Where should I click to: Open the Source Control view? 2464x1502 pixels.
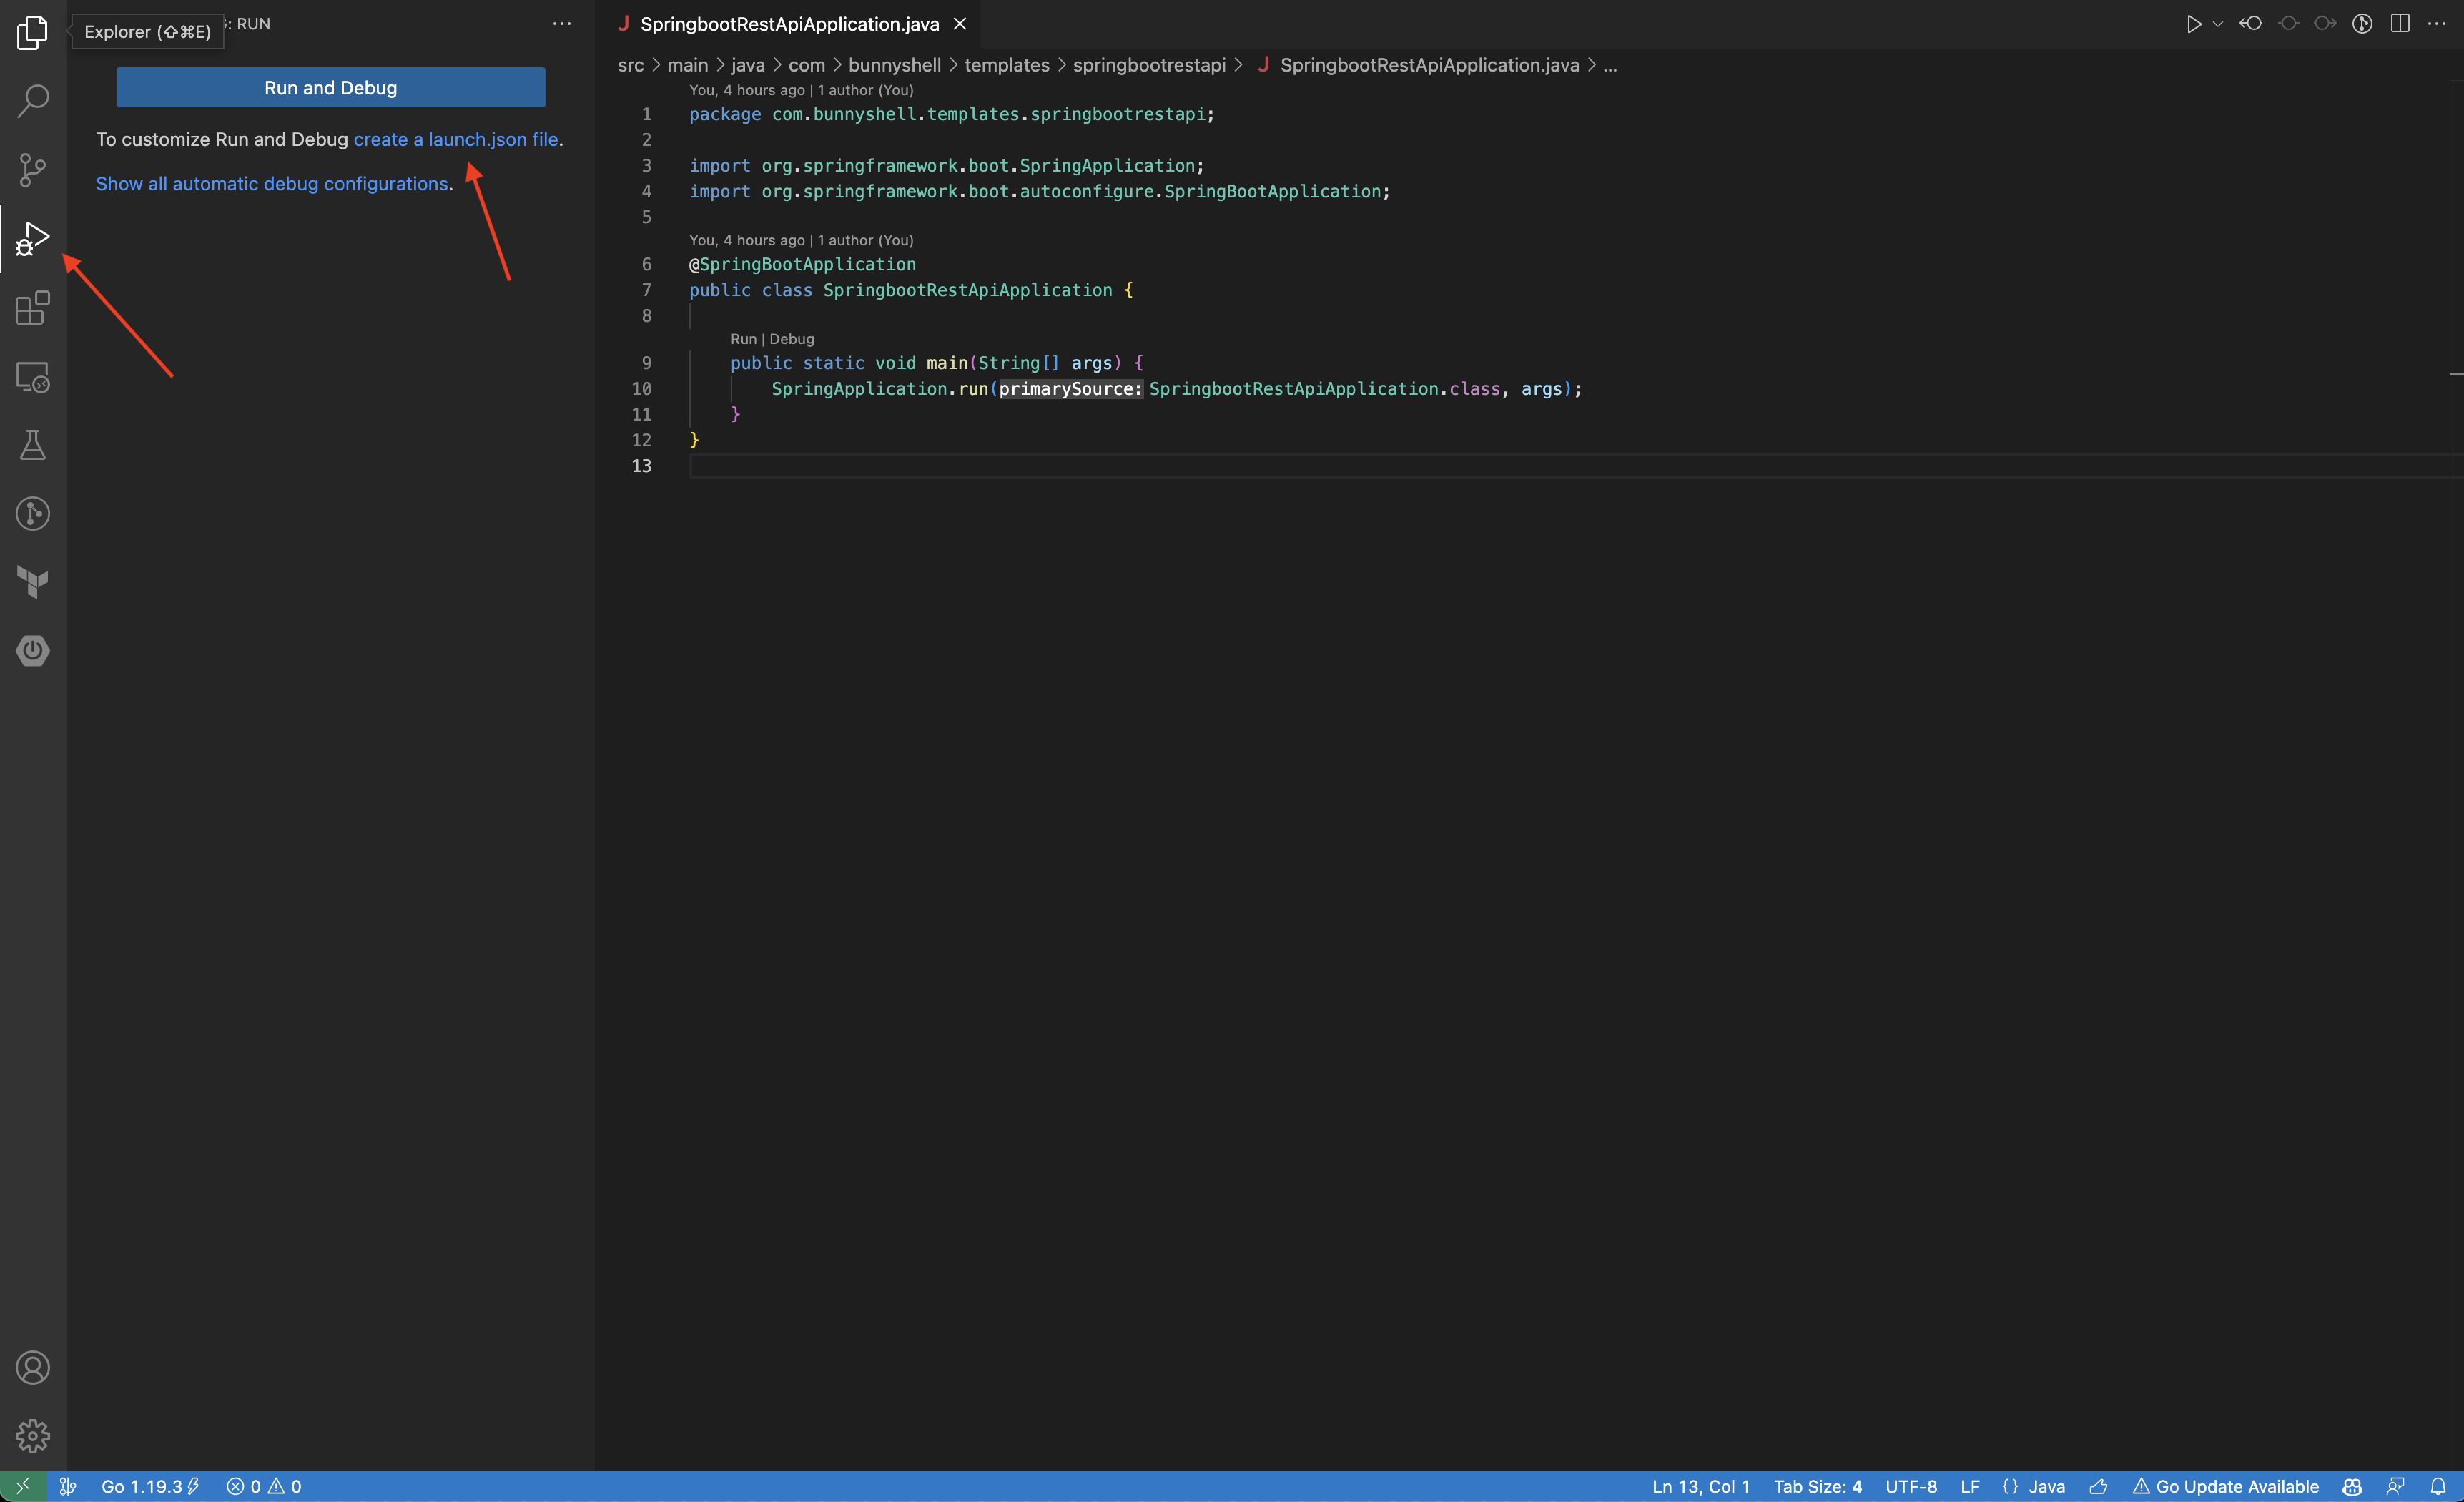point(33,169)
